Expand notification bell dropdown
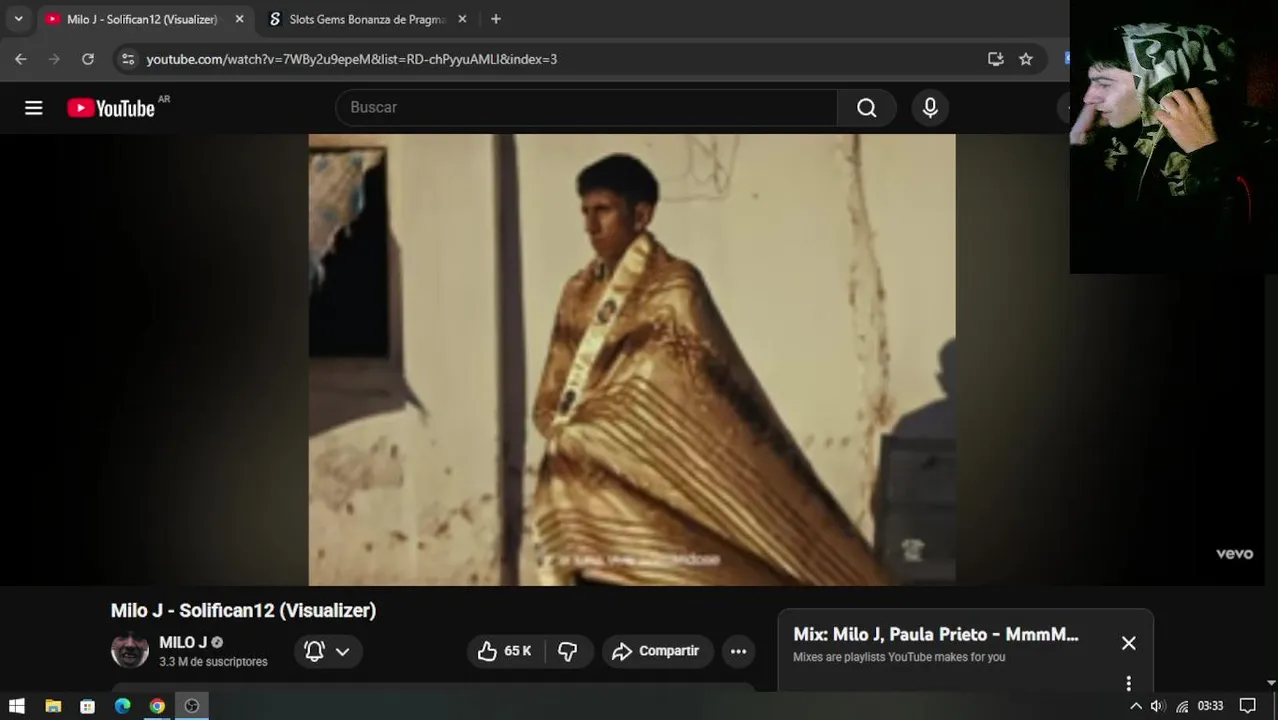This screenshot has height=720, width=1278. 328,651
